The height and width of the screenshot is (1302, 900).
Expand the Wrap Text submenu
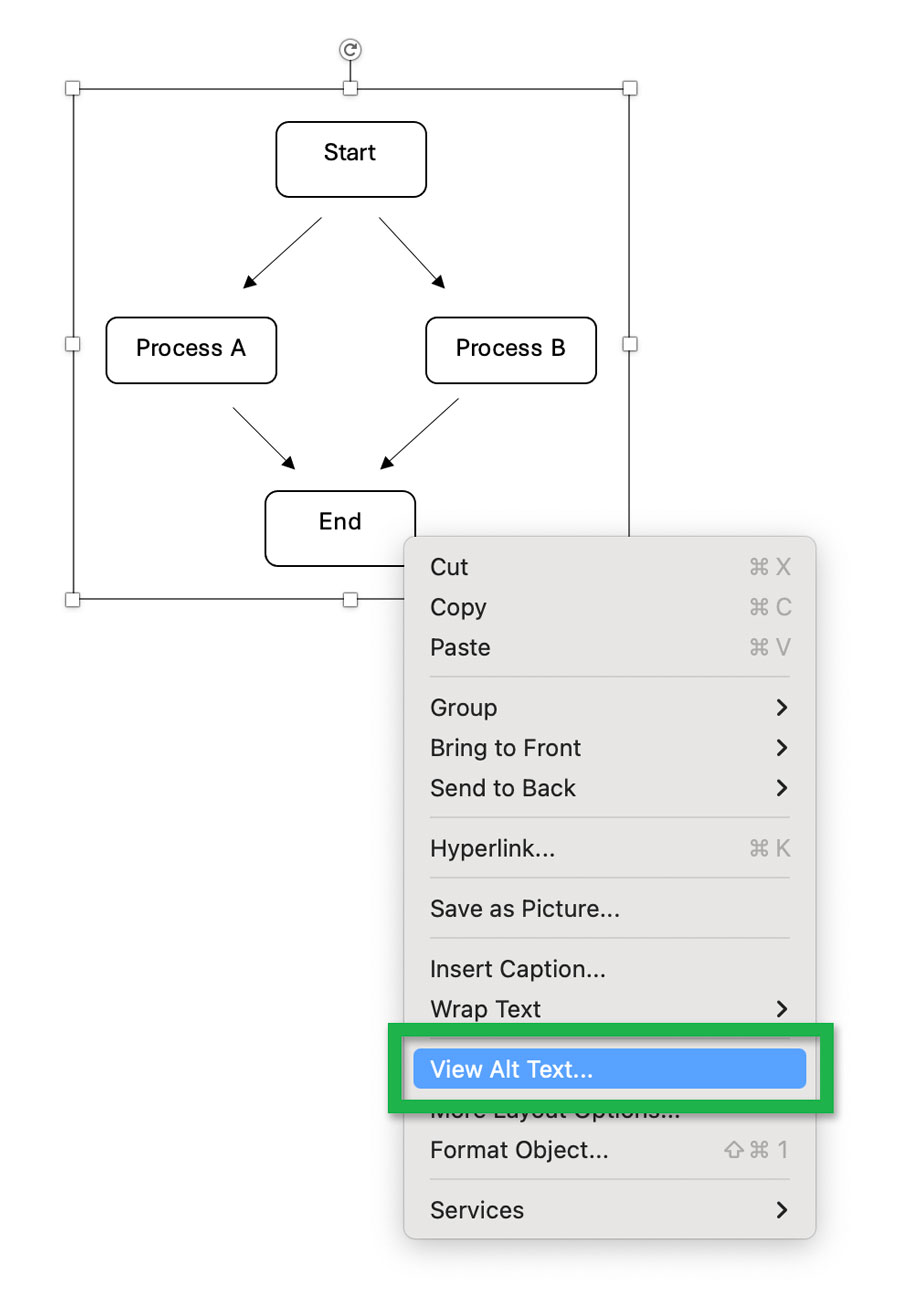781,1009
